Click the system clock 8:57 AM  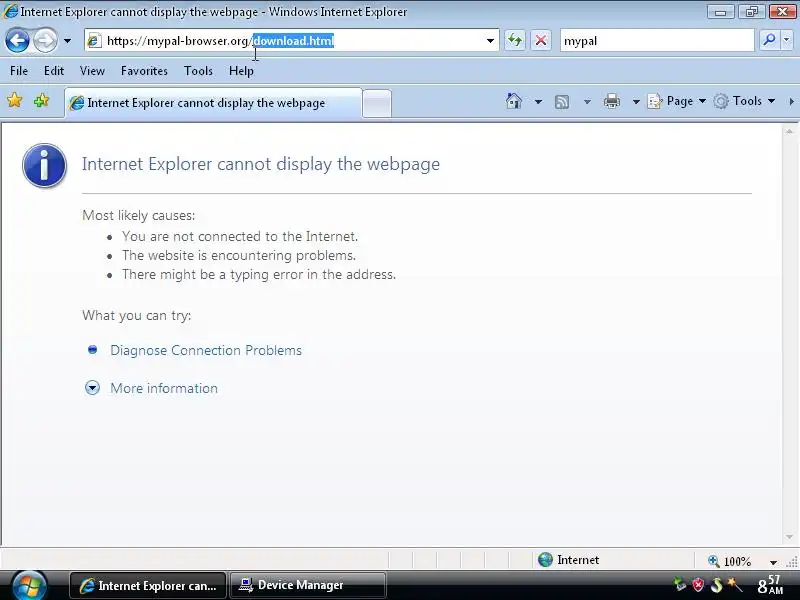769,585
